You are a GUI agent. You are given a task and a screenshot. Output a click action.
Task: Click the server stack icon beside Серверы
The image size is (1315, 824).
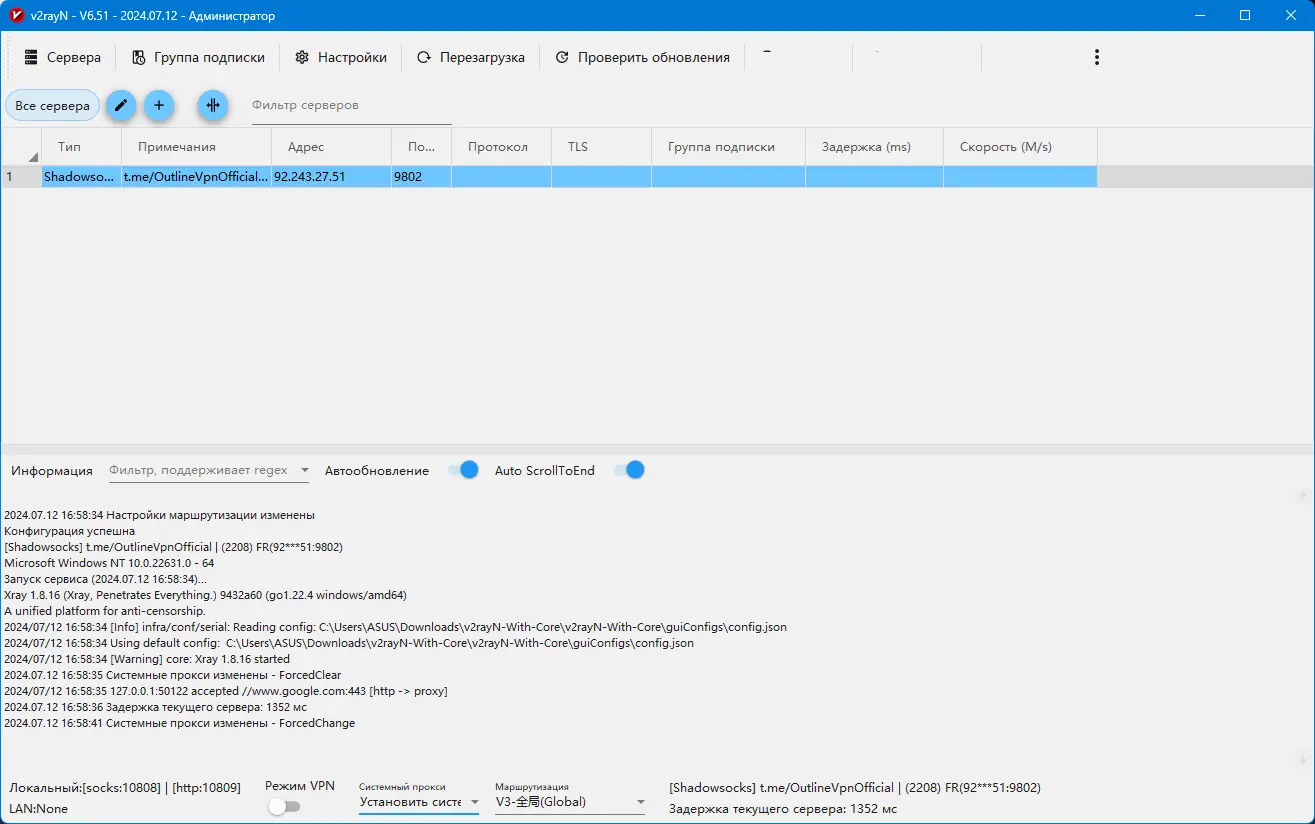[31, 58]
